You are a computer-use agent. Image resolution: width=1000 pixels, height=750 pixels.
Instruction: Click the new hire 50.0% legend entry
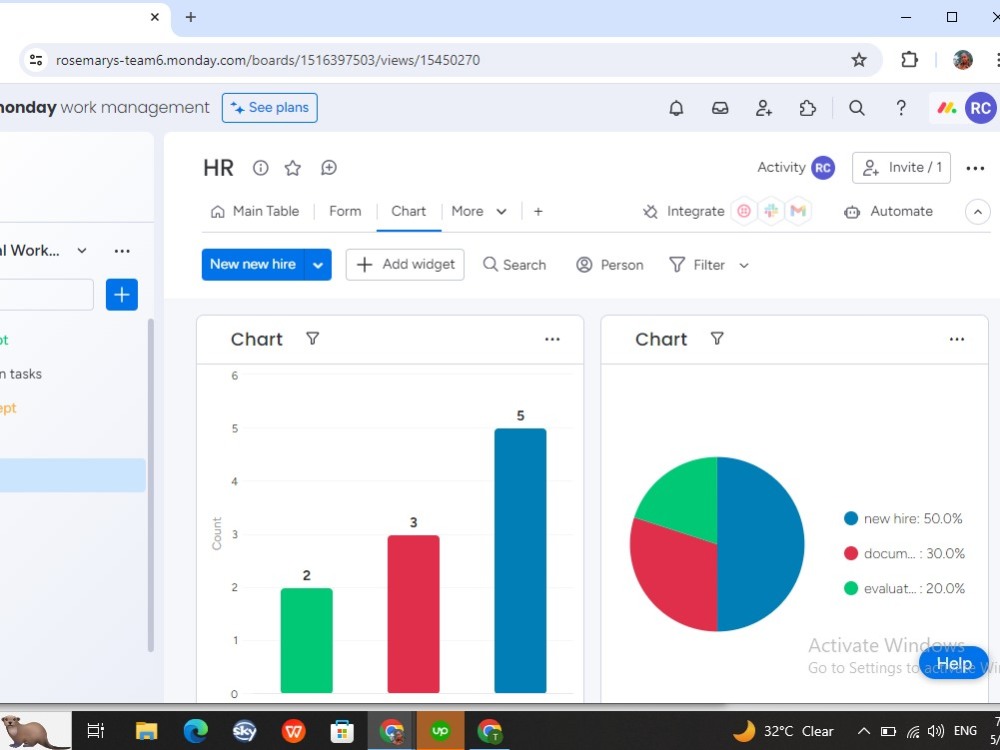click(903, 518)
